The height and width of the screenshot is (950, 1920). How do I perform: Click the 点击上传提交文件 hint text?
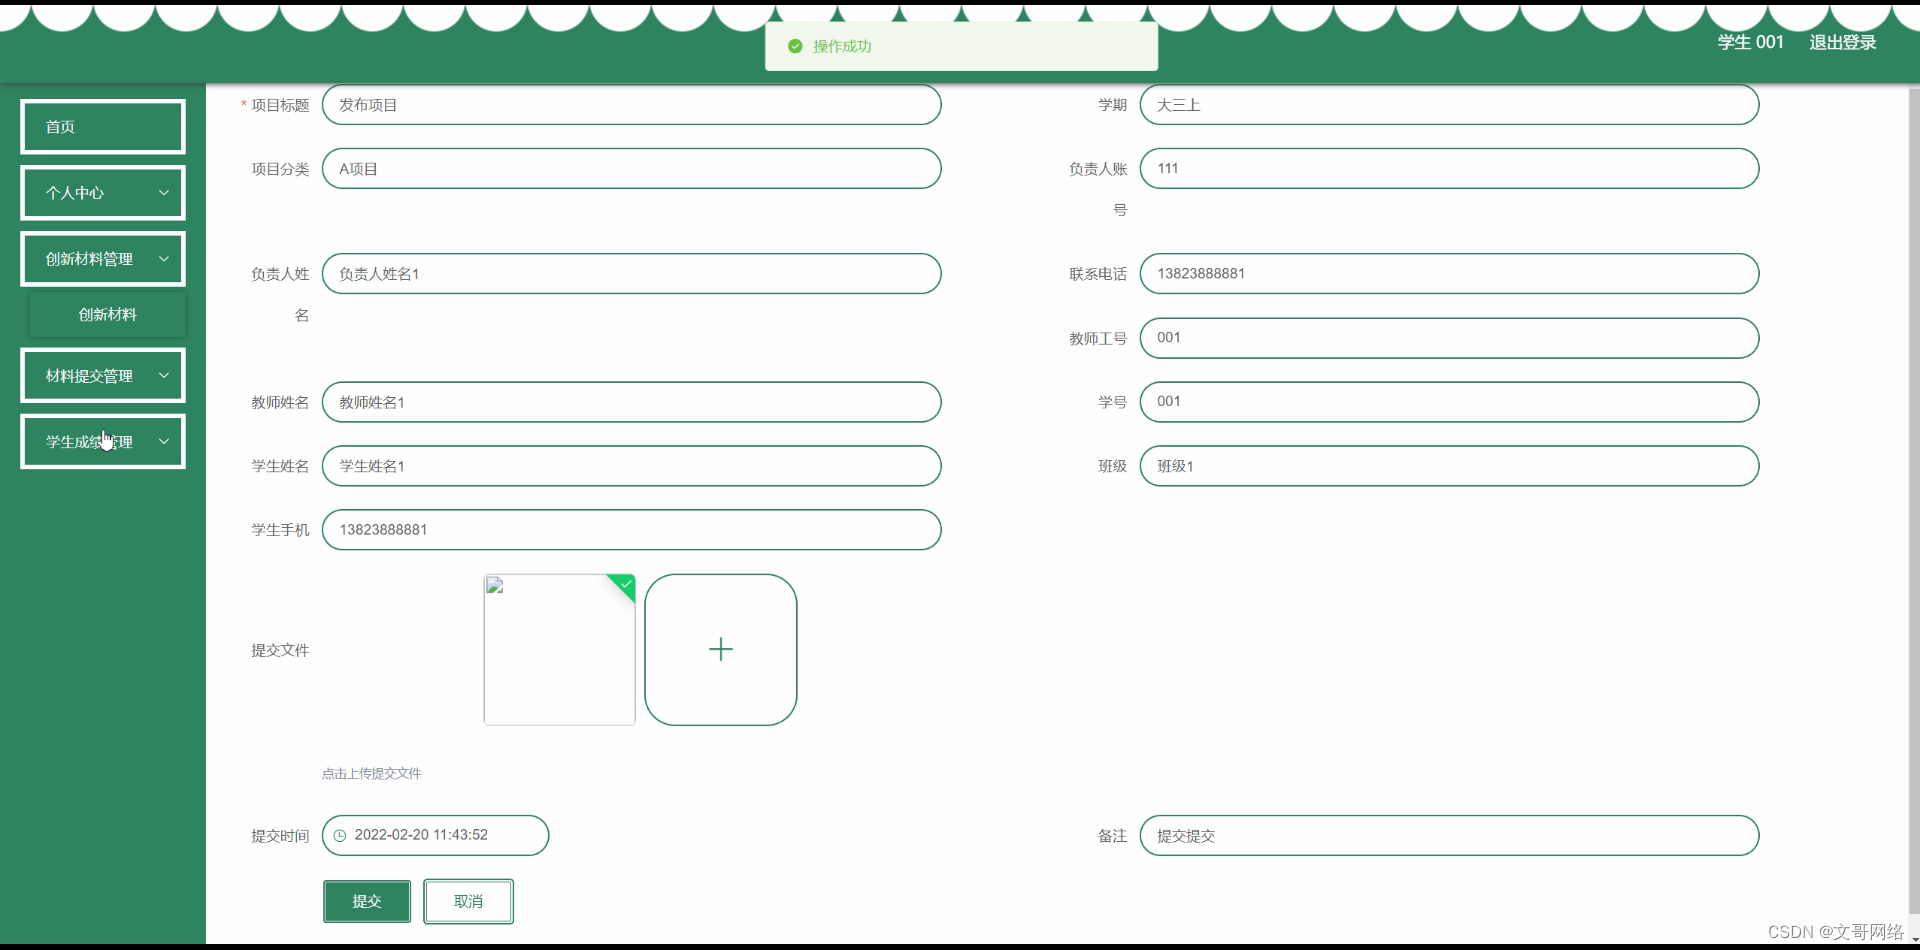point(372,774)
